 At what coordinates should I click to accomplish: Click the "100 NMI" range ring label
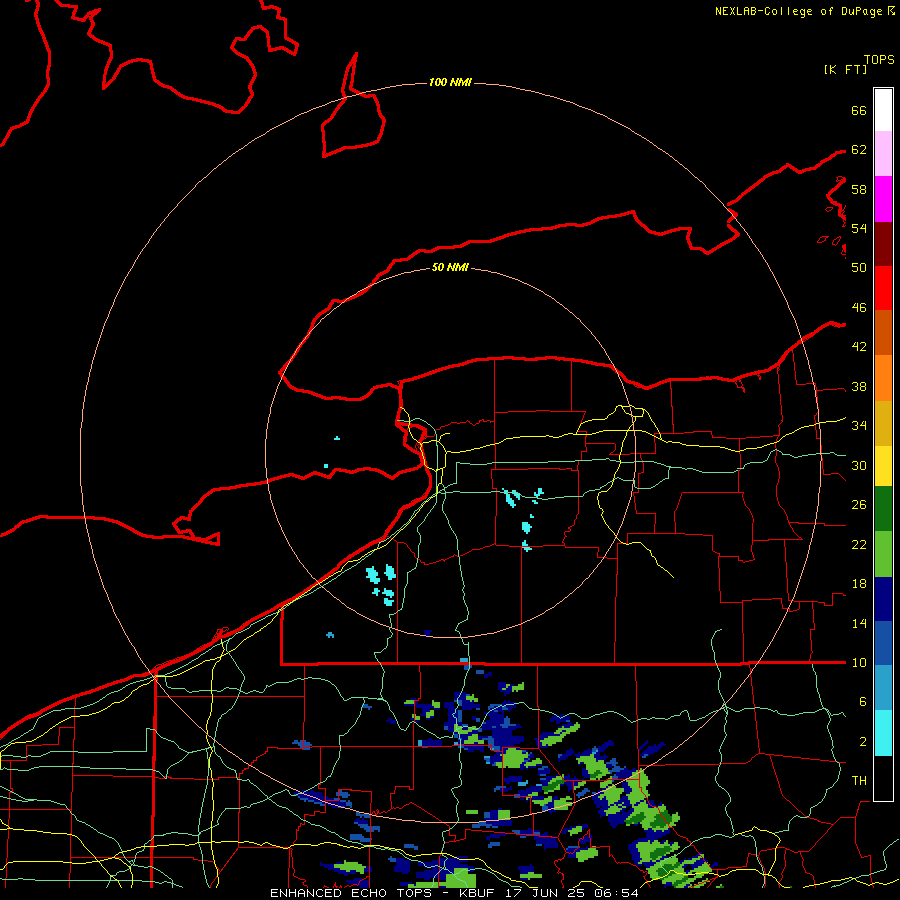450,83
